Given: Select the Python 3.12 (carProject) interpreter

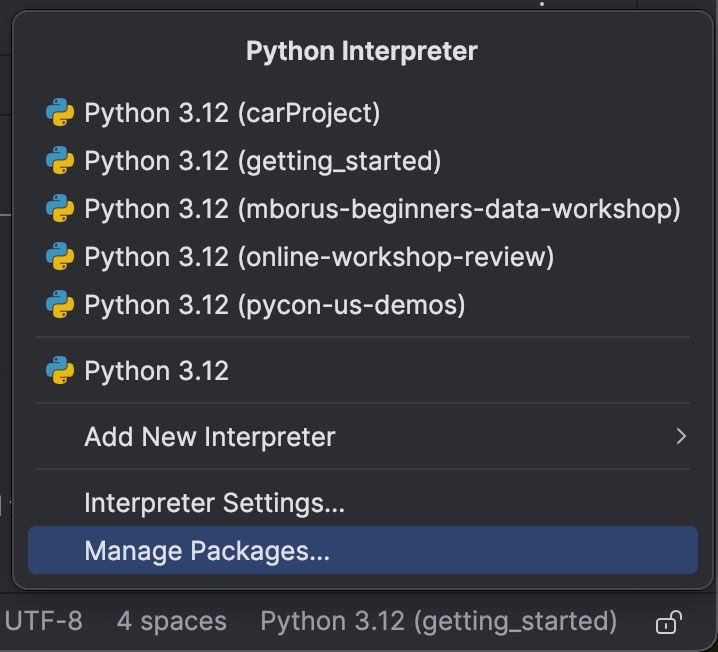Looking at the screenshot, I should coord(232,113).
